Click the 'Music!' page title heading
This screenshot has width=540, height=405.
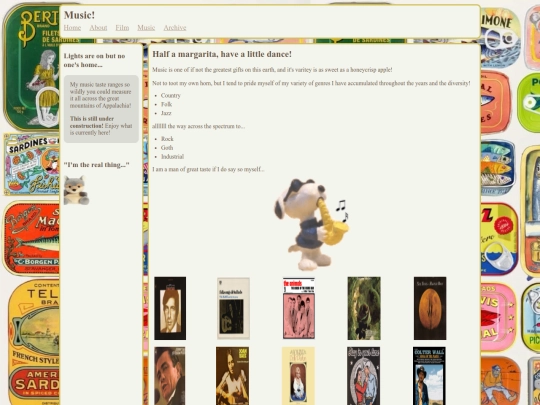point(79,15)
